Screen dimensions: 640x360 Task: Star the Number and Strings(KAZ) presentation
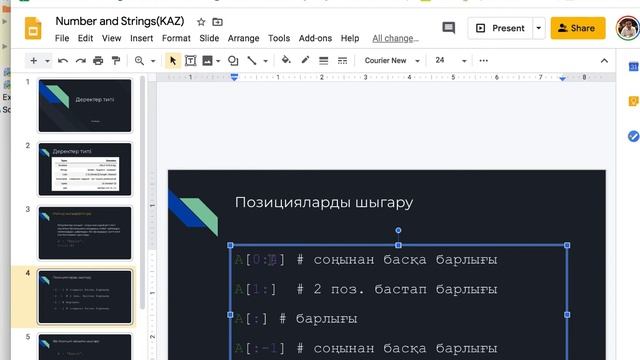point(201,22)
